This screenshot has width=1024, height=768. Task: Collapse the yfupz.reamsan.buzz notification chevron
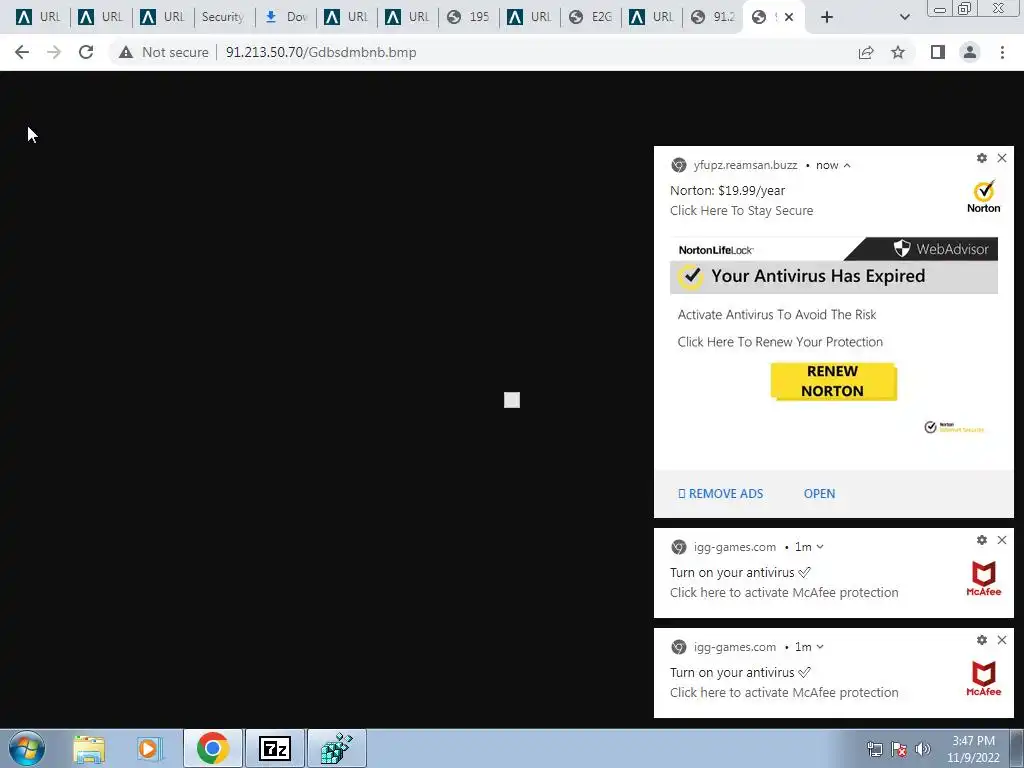tap(847, 165)
